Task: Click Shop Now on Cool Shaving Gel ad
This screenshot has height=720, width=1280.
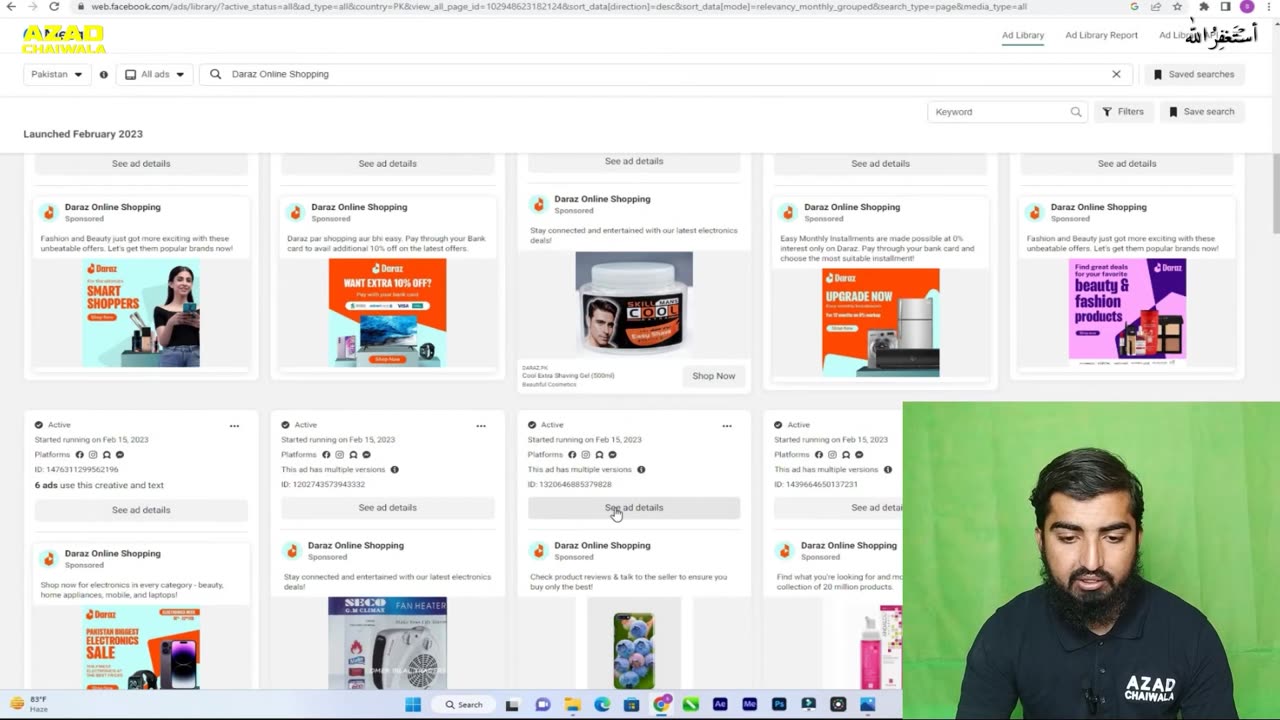Action: point(714,376)
